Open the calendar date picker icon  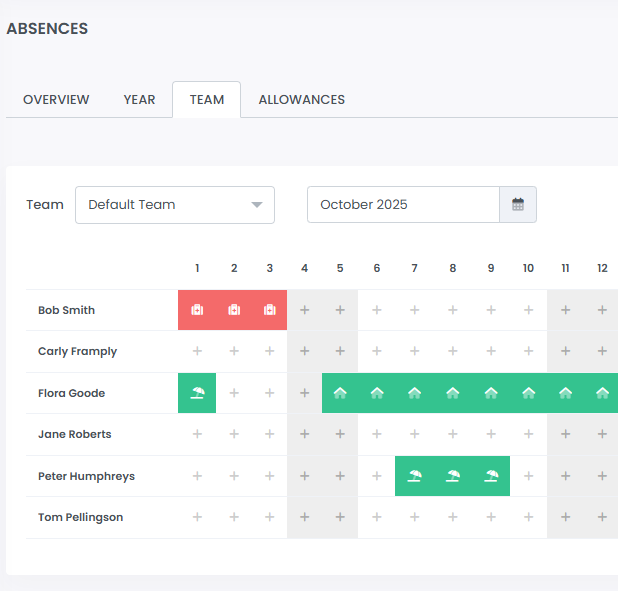518,204
